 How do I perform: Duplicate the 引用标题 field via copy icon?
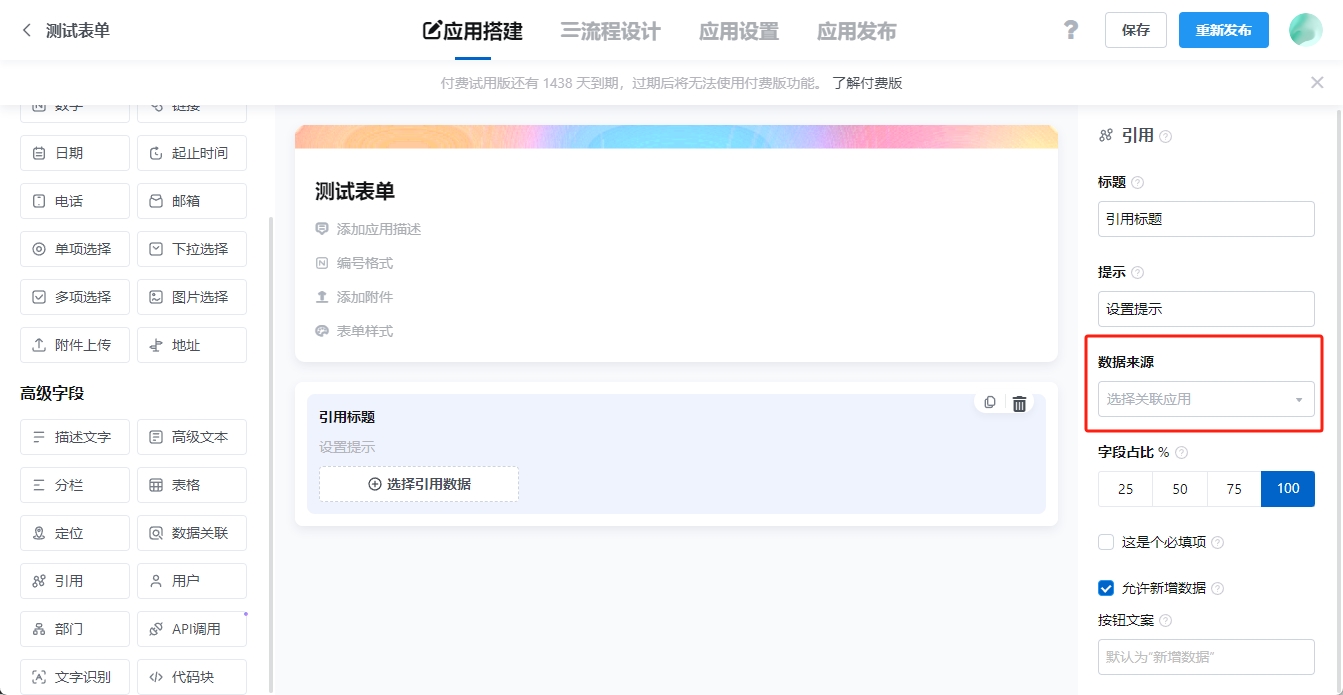click(x=989, y=401)
